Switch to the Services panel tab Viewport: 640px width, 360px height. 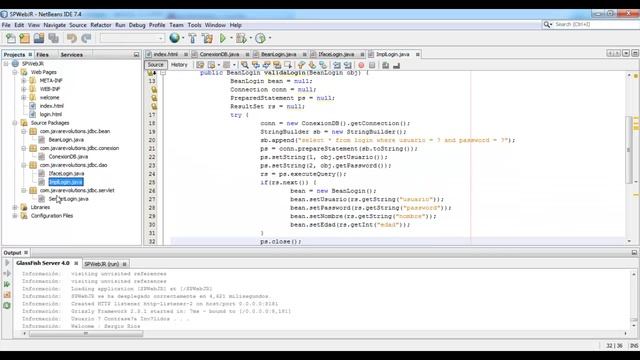tap(72, 55)
